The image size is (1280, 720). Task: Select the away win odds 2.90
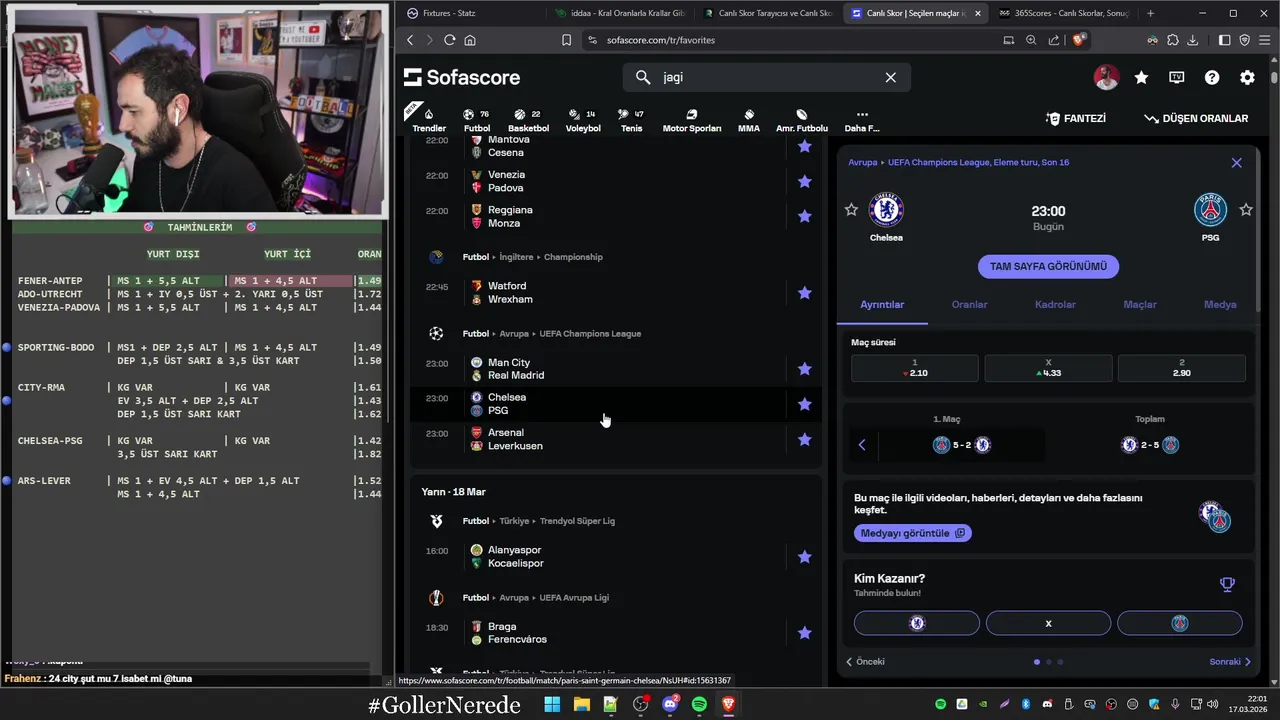1182,368
